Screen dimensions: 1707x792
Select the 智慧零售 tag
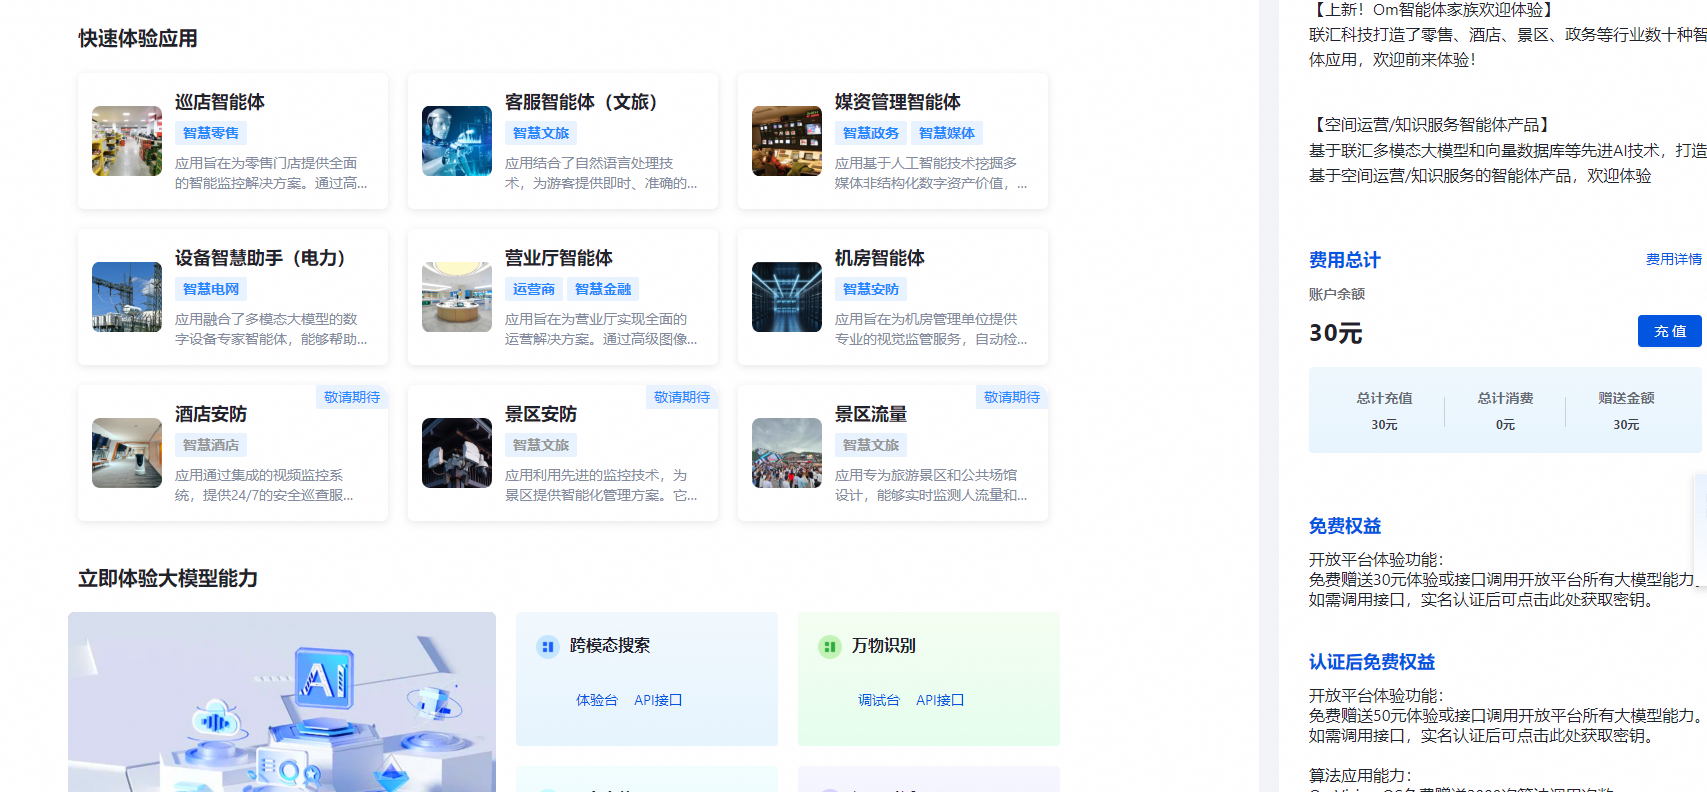coord(211,133)
